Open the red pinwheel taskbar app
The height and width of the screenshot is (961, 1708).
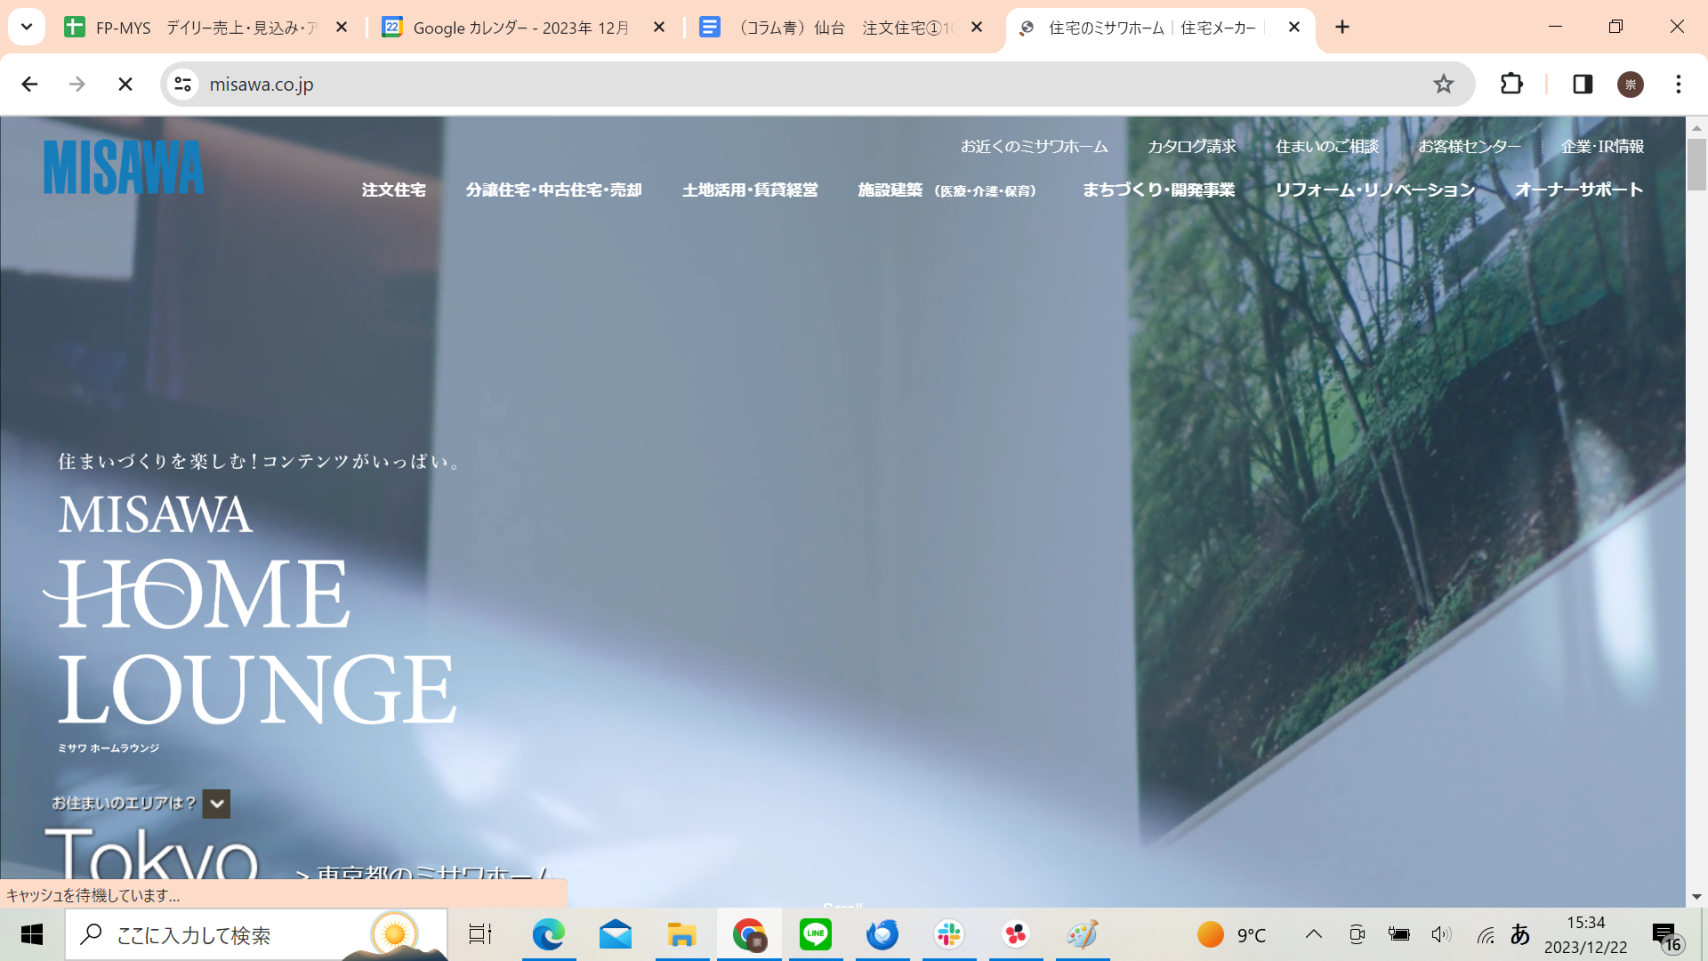tap(1016, 935)
